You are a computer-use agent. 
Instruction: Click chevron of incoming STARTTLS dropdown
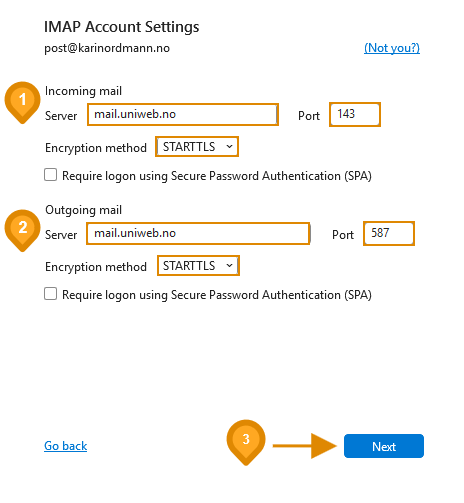pyautogui.click(x=229, y=146)
